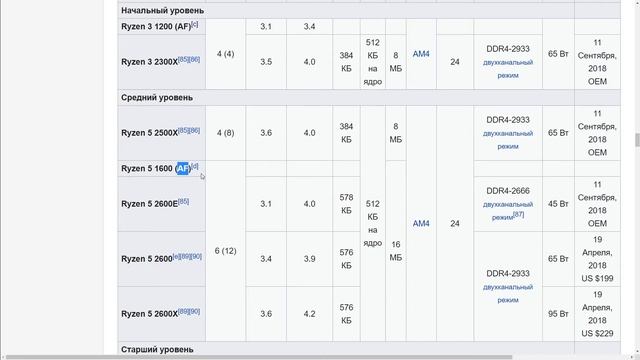The height and width of the screenshot is (360, 640).
Task: Click двухканальный режим link in the Ryzen 5 2600 row
Action: click(508, 293)
